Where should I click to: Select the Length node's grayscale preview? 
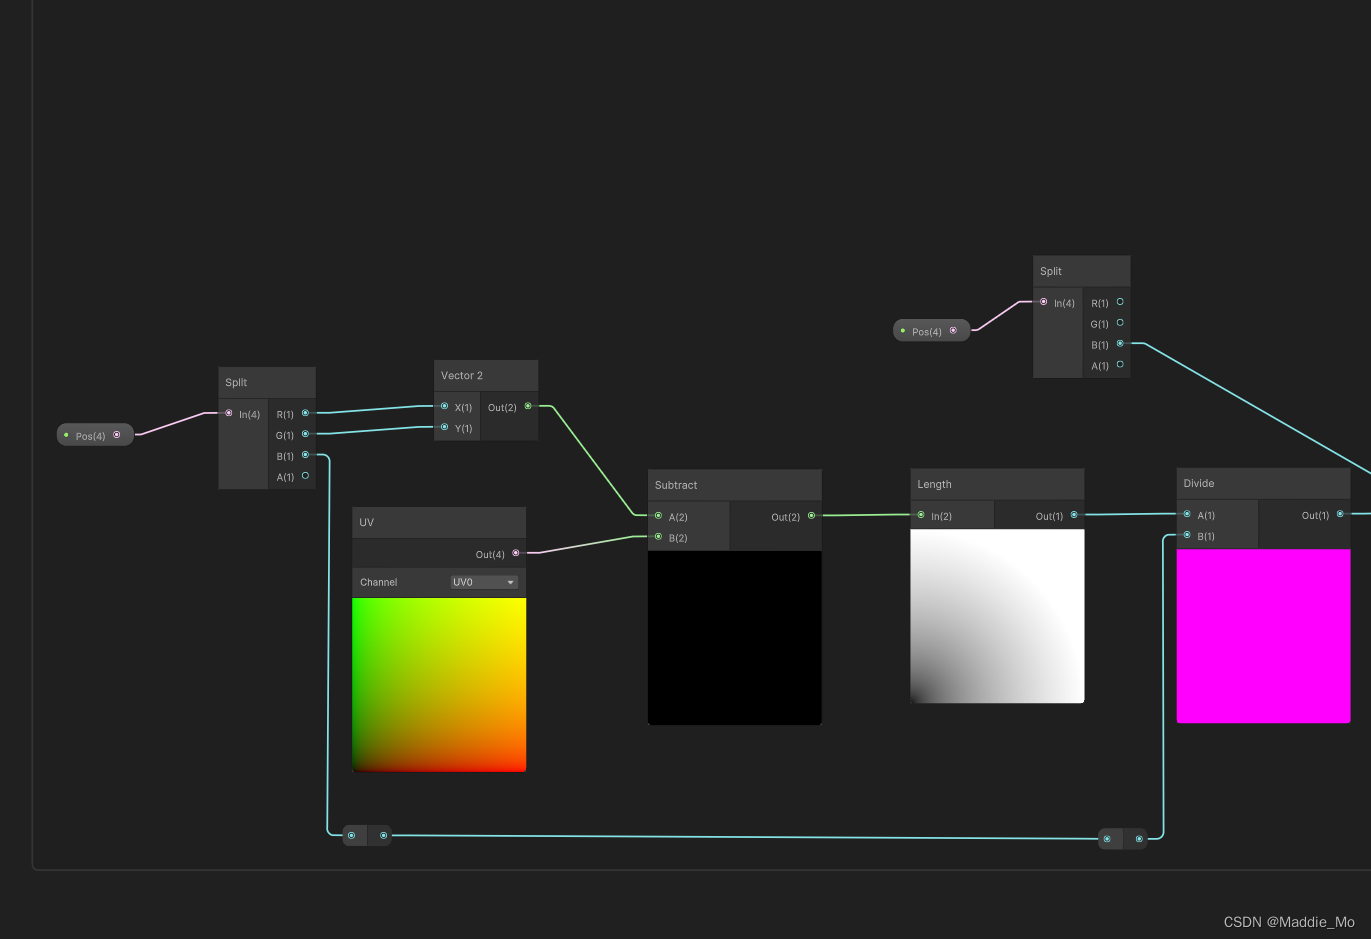click(x=997, y=616)
